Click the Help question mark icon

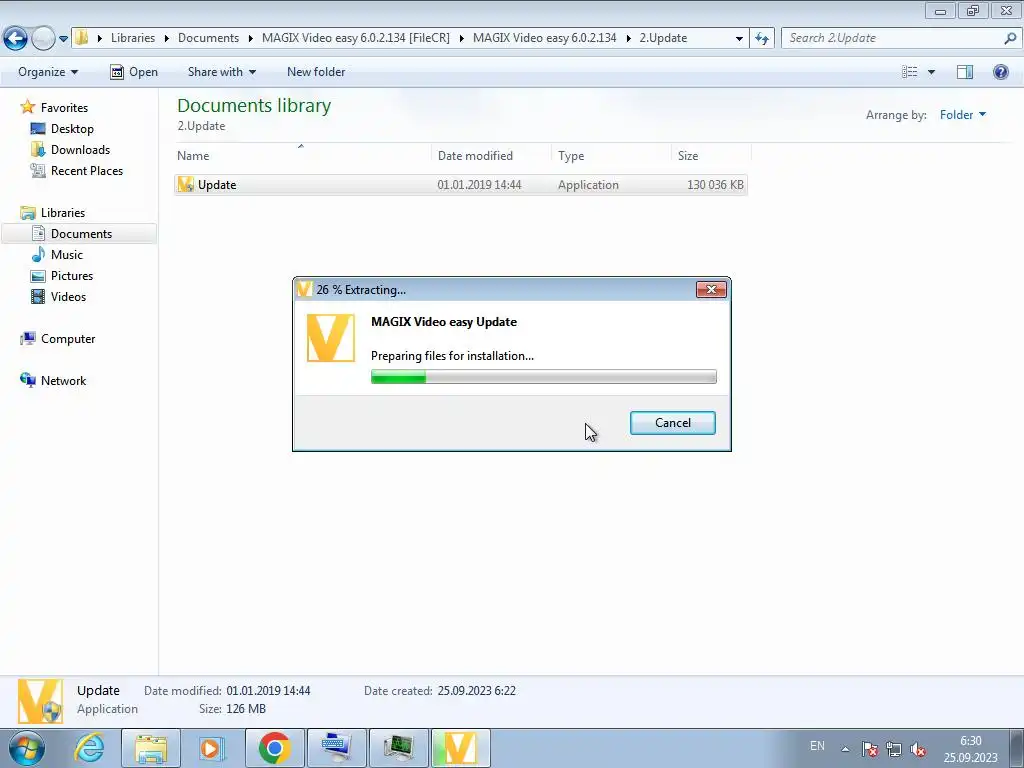[x=1000, y=72]
